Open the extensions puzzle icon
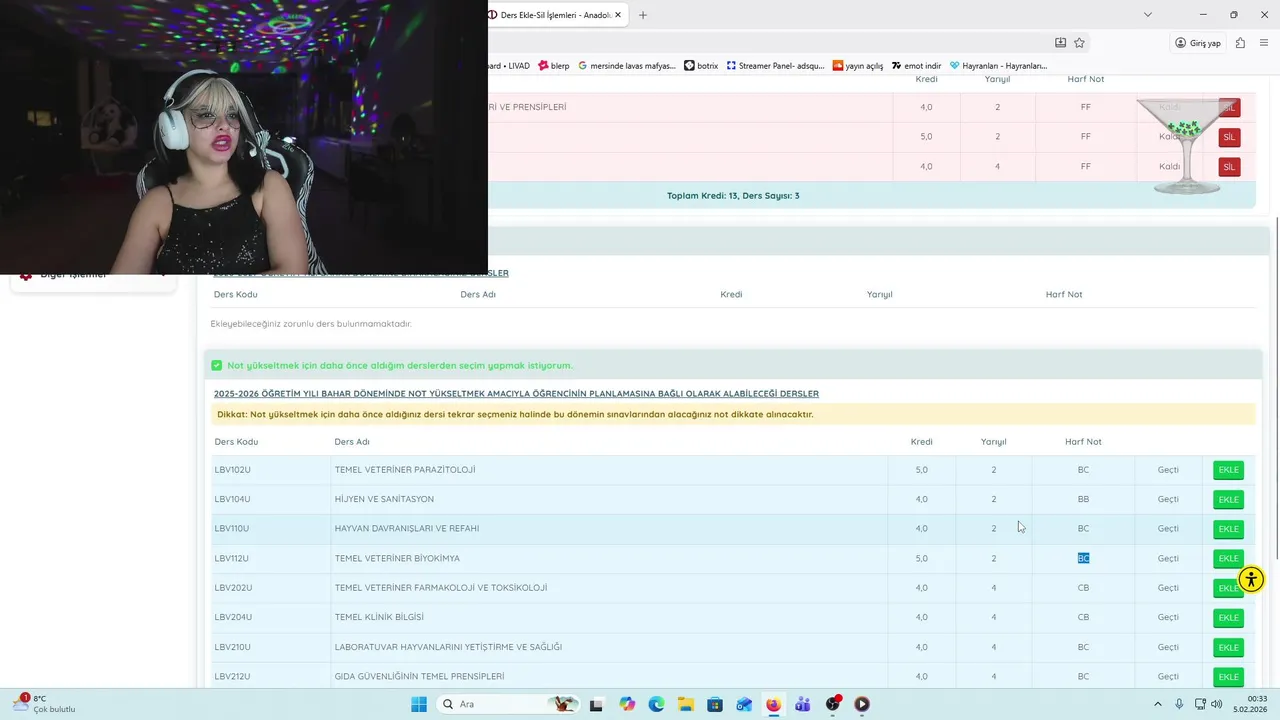 (1241, 43)
